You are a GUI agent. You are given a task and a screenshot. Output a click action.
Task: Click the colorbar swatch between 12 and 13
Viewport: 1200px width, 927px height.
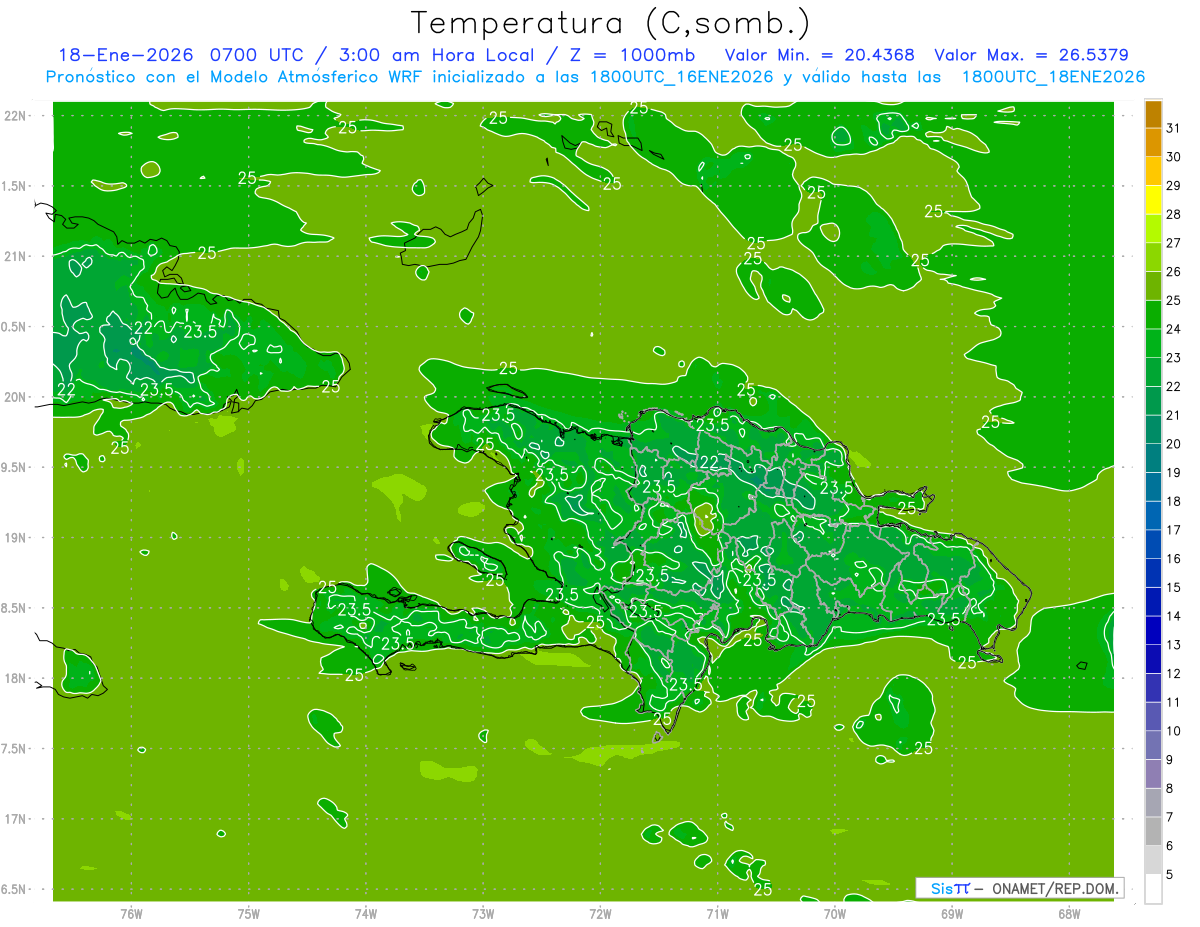1153,659
